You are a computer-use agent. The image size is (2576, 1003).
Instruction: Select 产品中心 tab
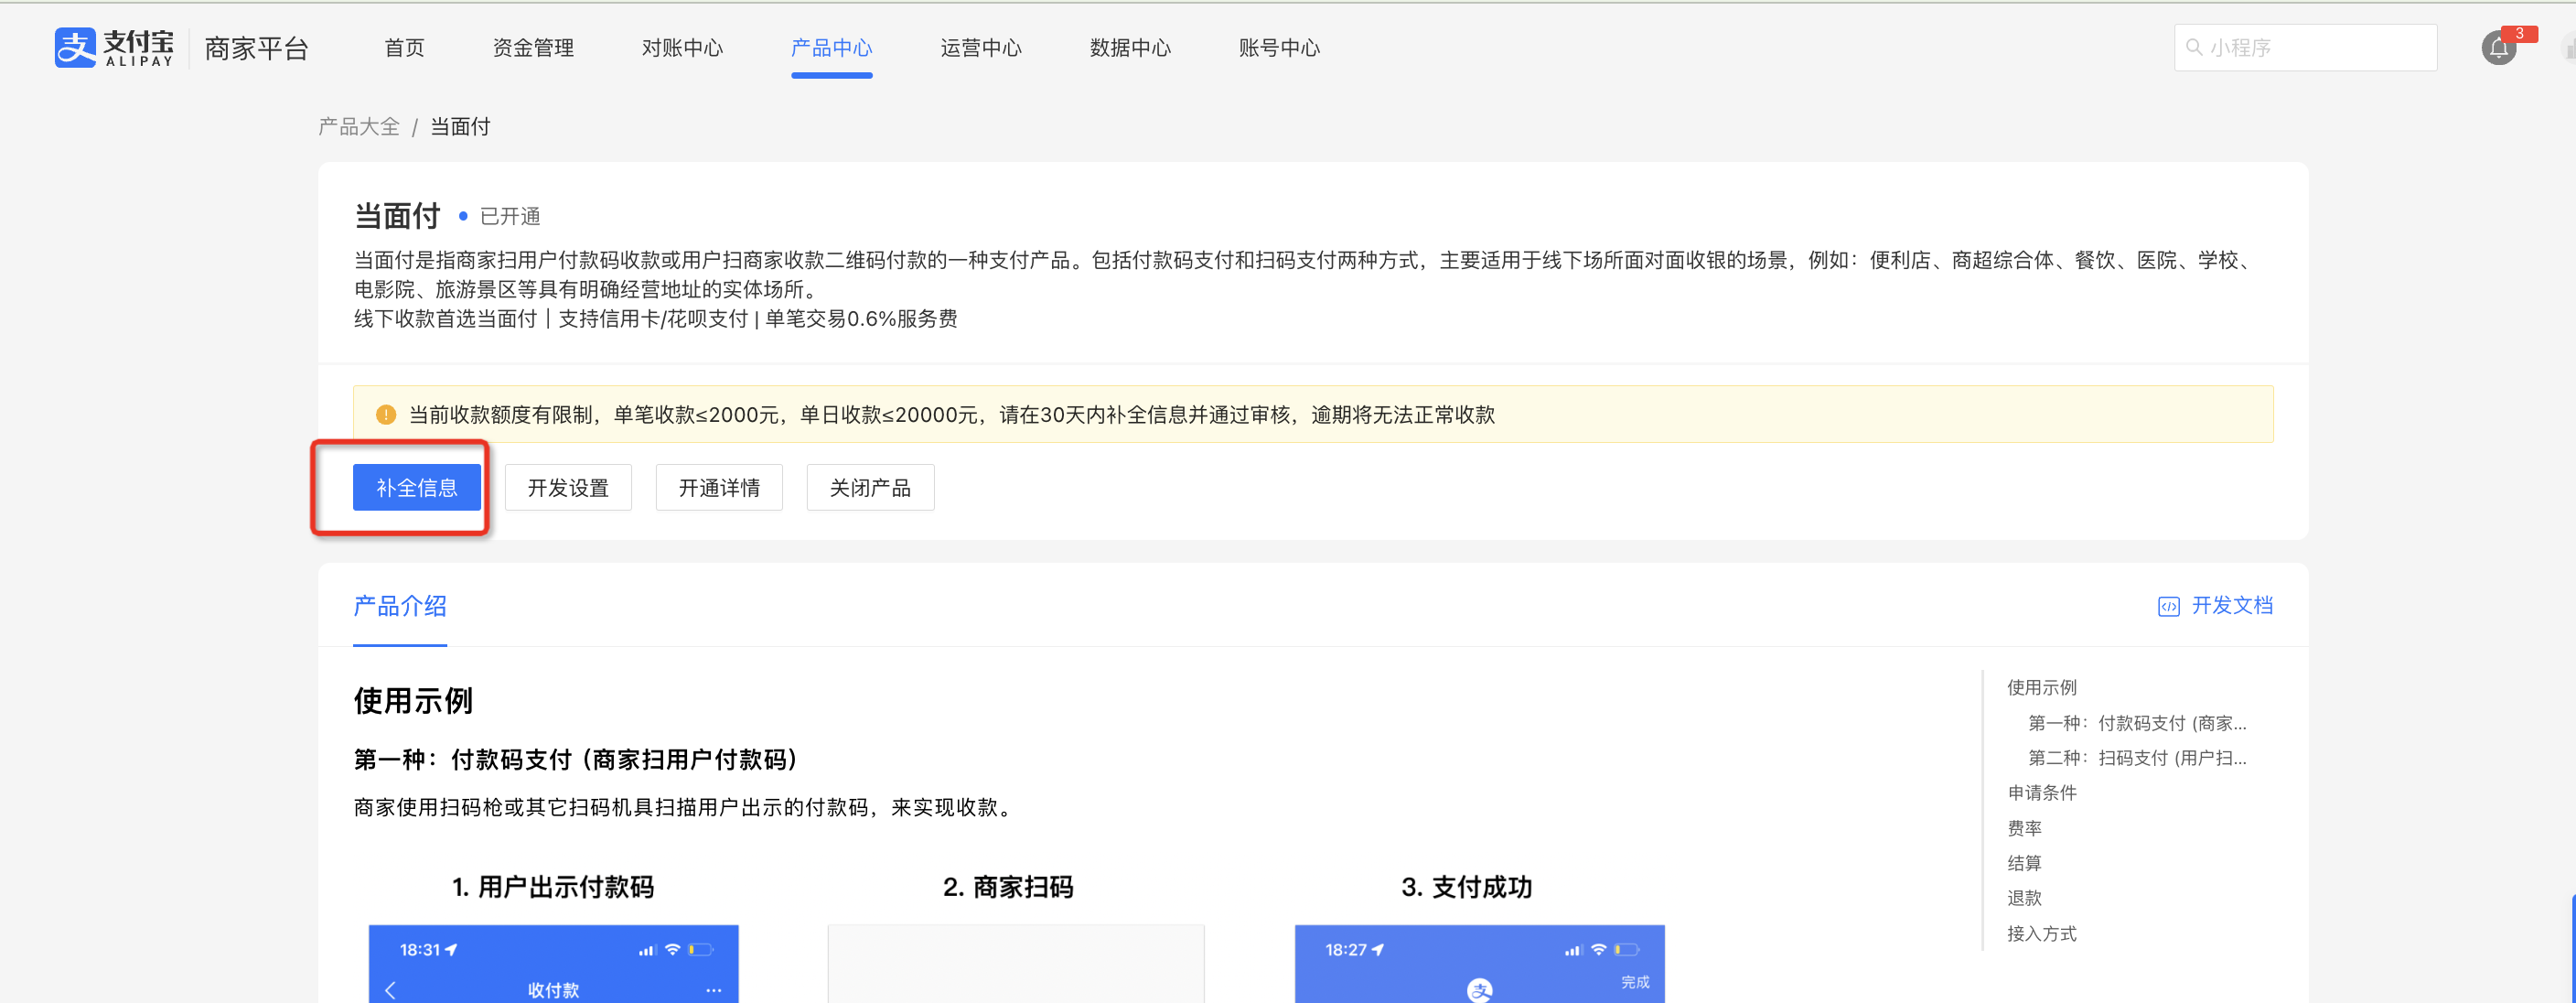[831, 48]
